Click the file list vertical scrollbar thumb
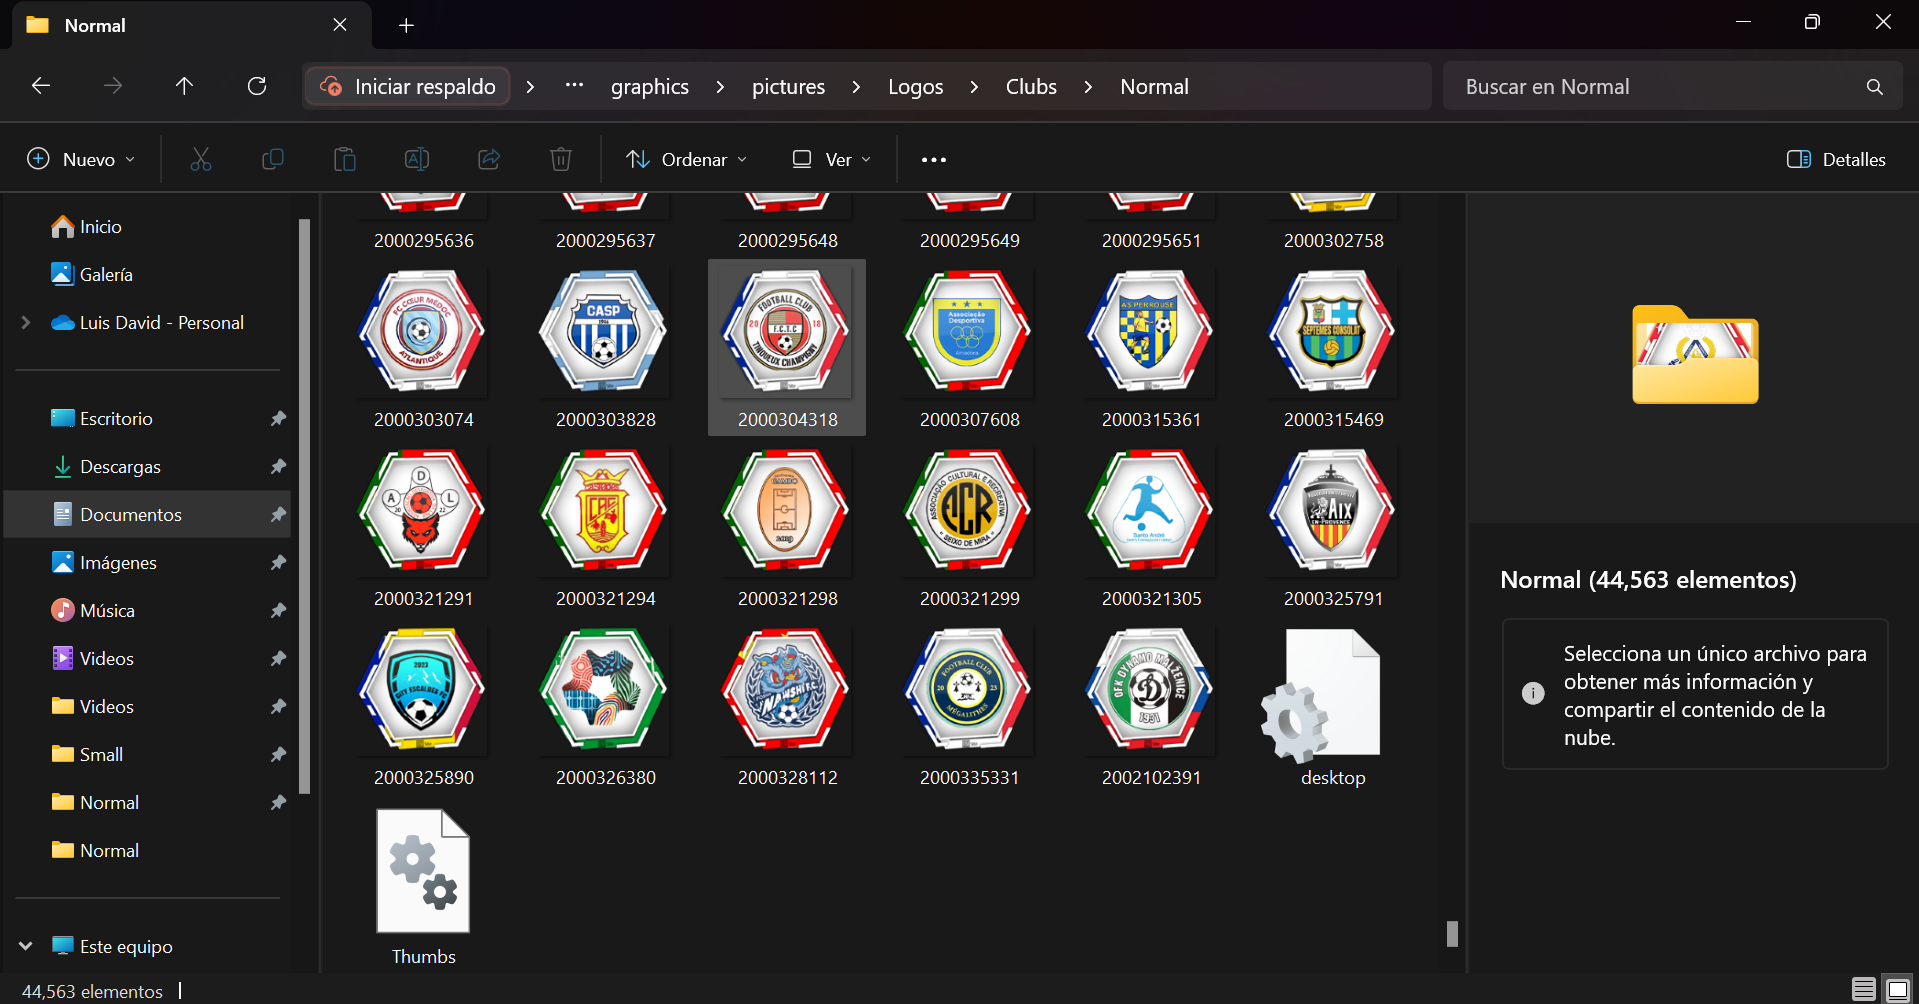 (x=1452, y=934)
